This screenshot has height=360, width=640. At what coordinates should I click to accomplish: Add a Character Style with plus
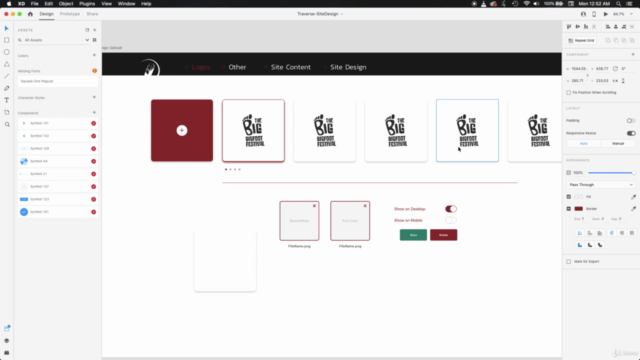pos(94,97)
